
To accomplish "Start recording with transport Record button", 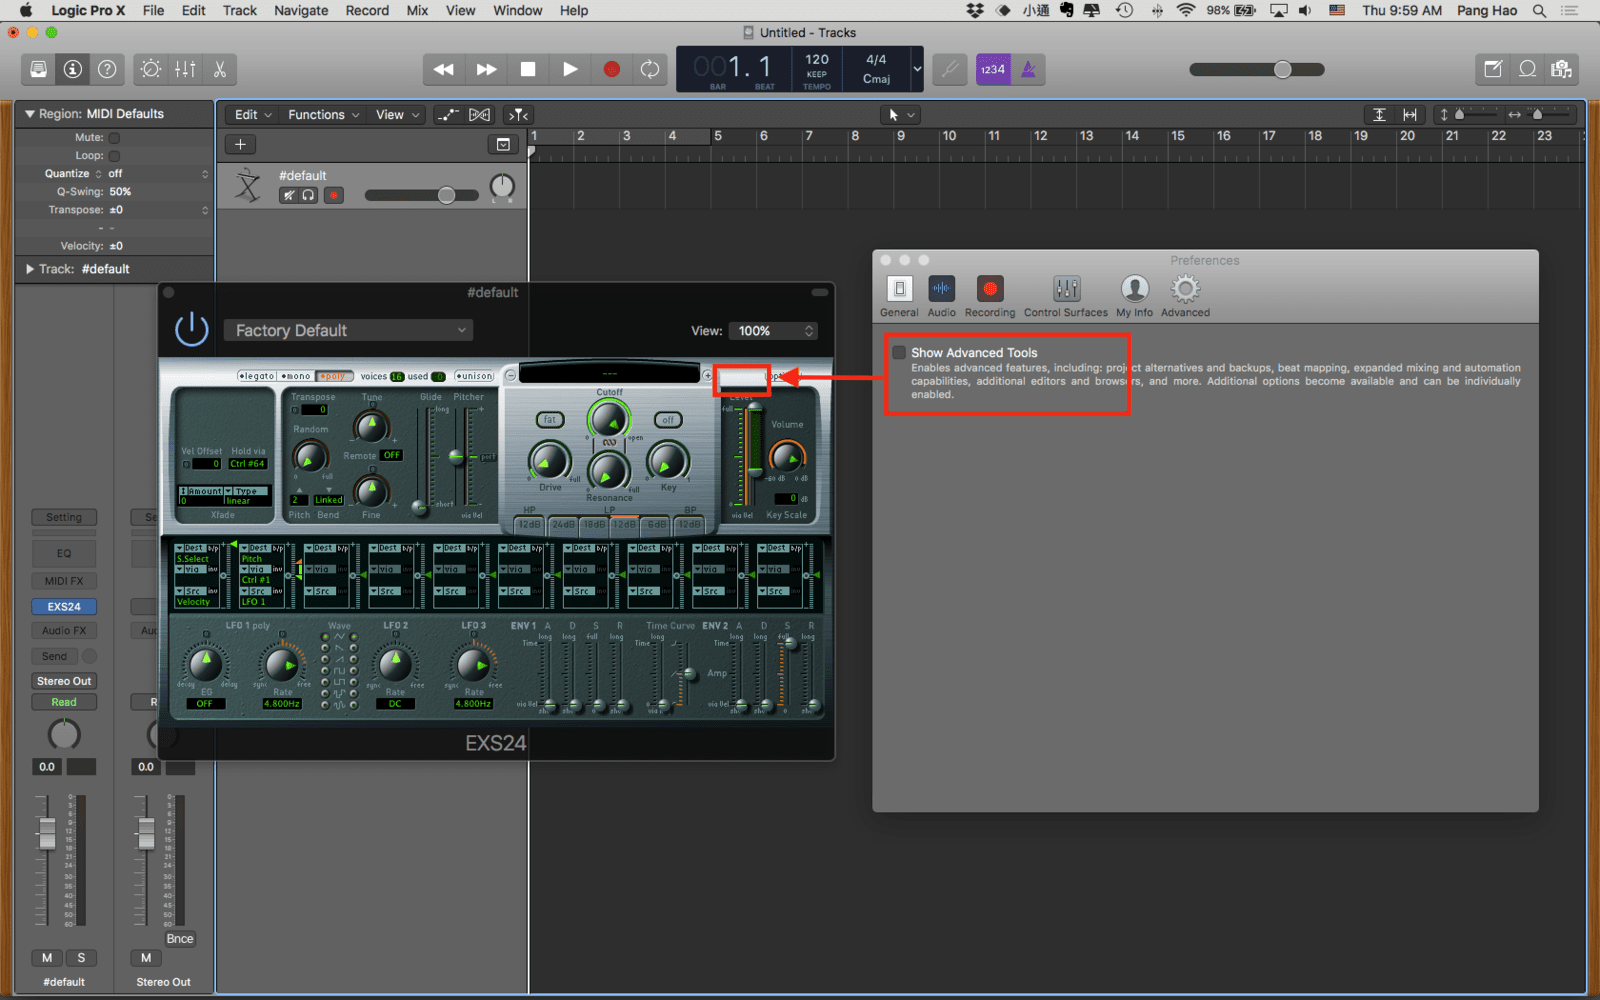I will coord(612,69).
